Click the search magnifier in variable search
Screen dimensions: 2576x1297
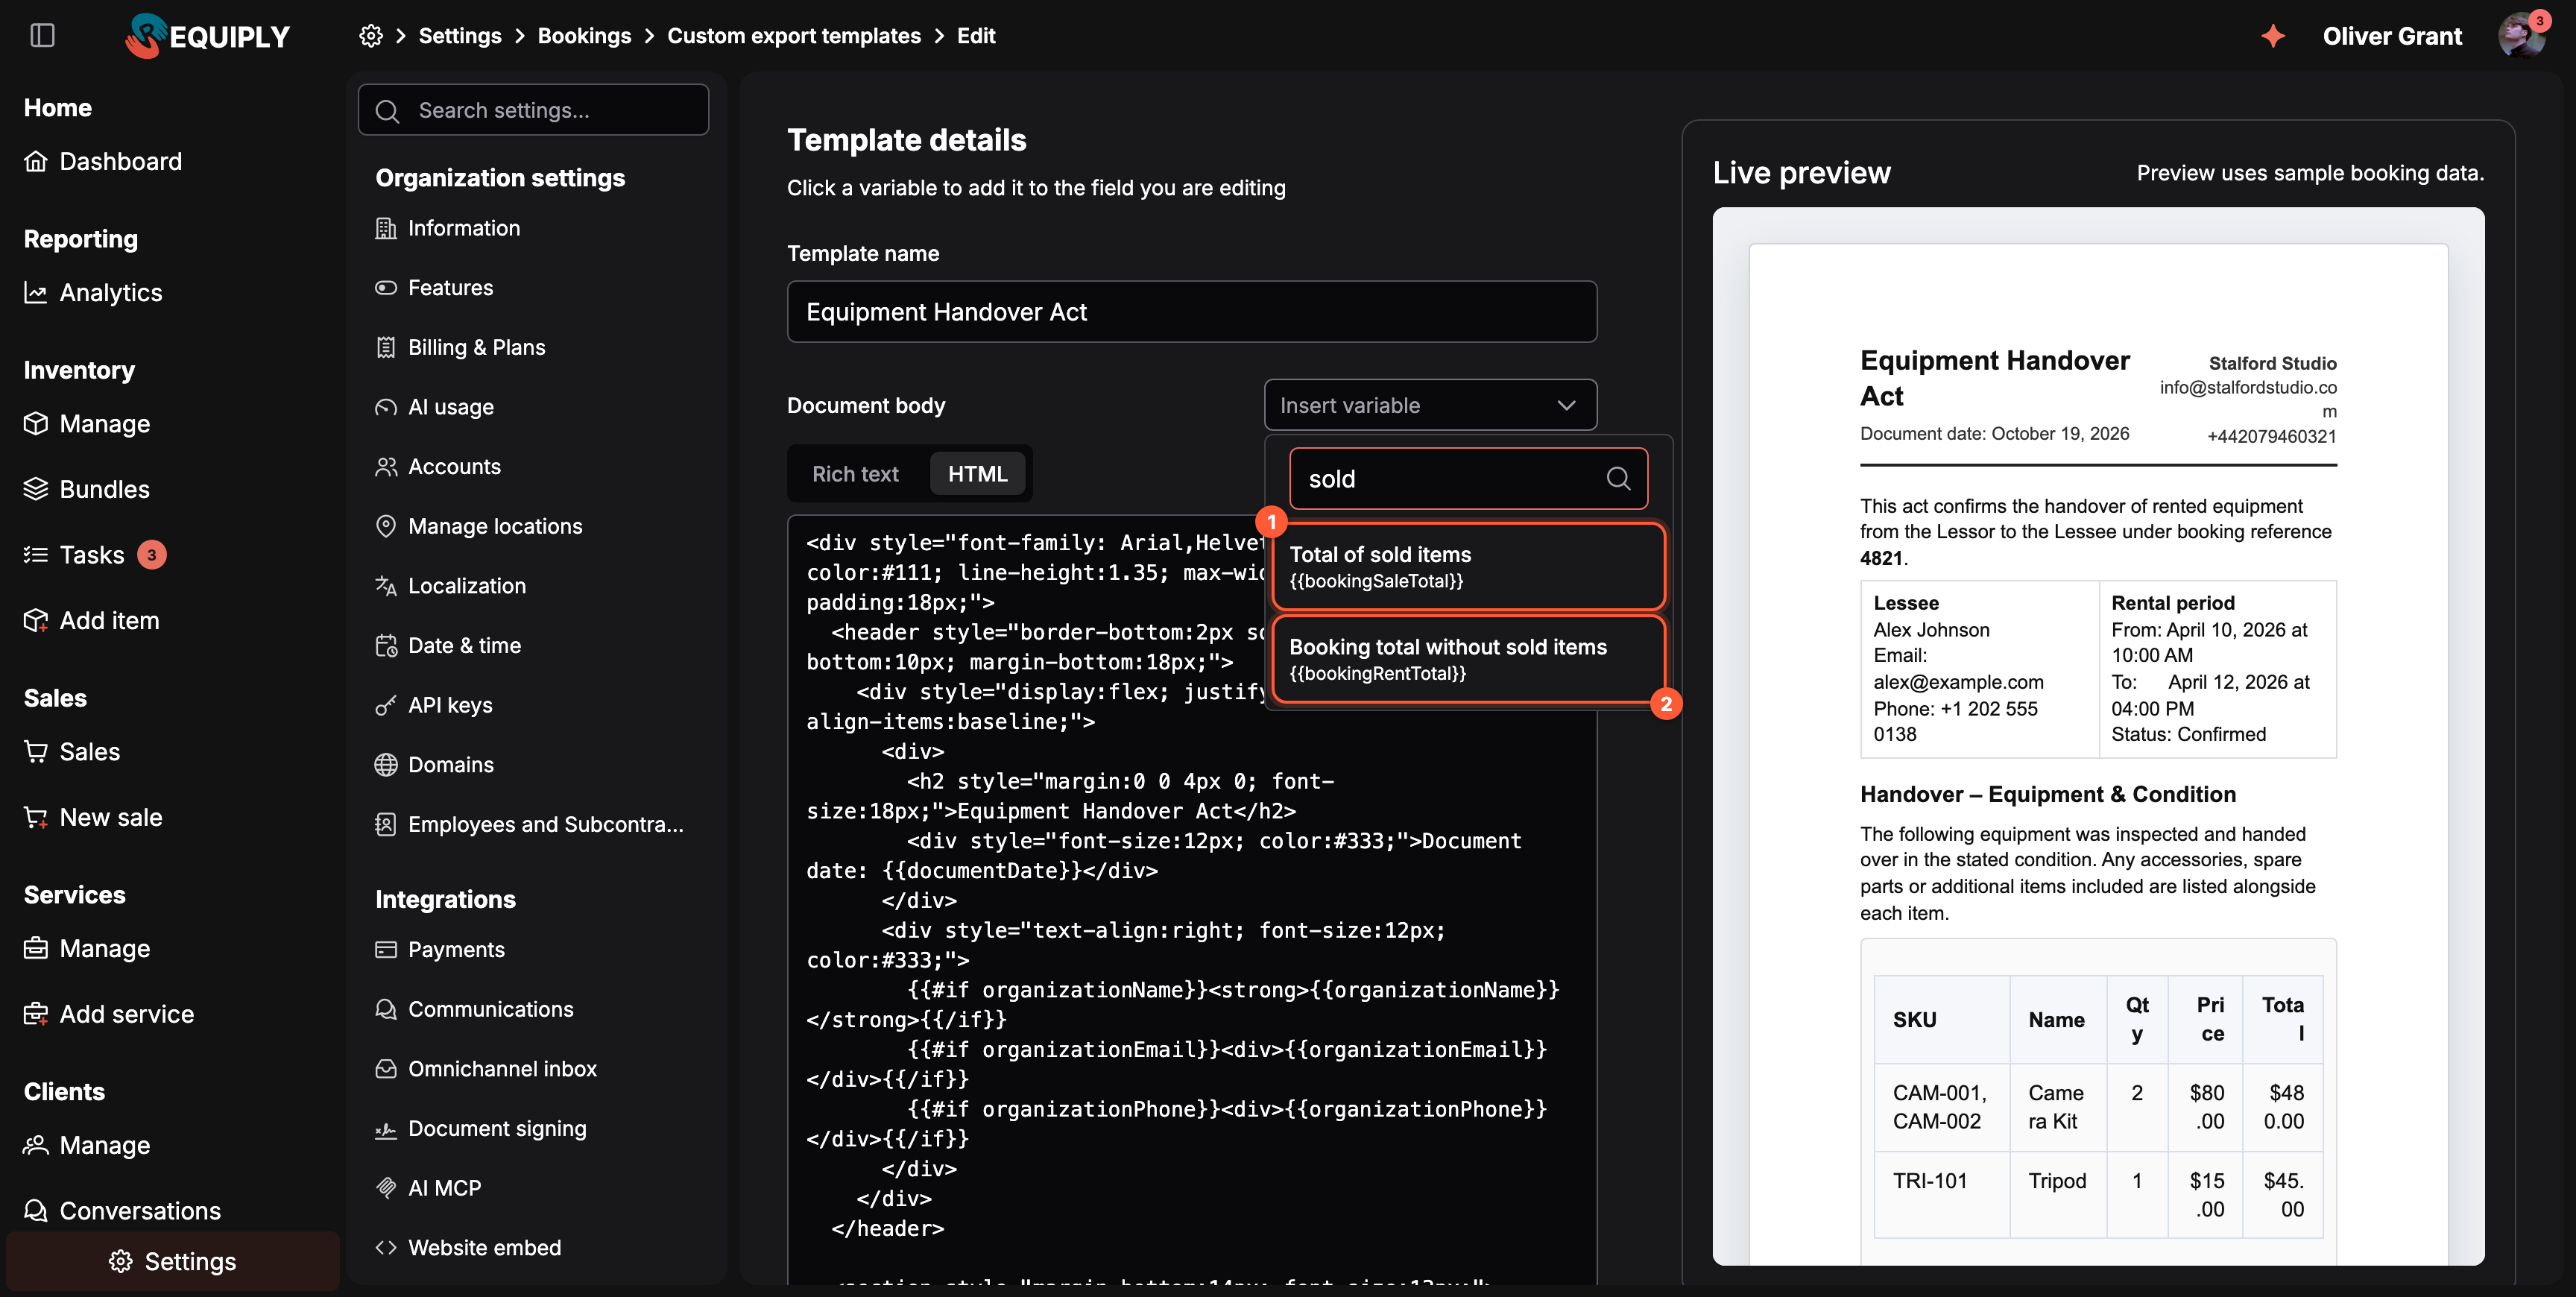click(x=1618, y=479)
